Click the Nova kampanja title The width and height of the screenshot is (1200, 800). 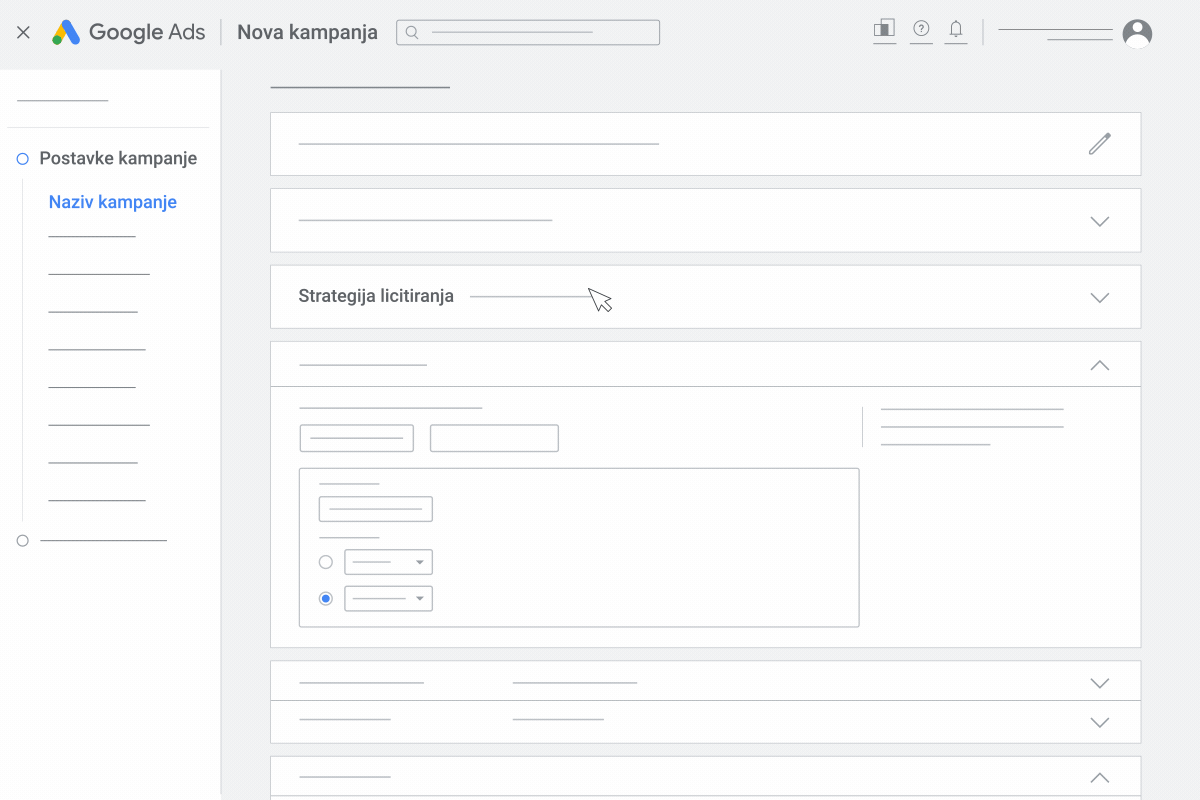tap(307, 32)
